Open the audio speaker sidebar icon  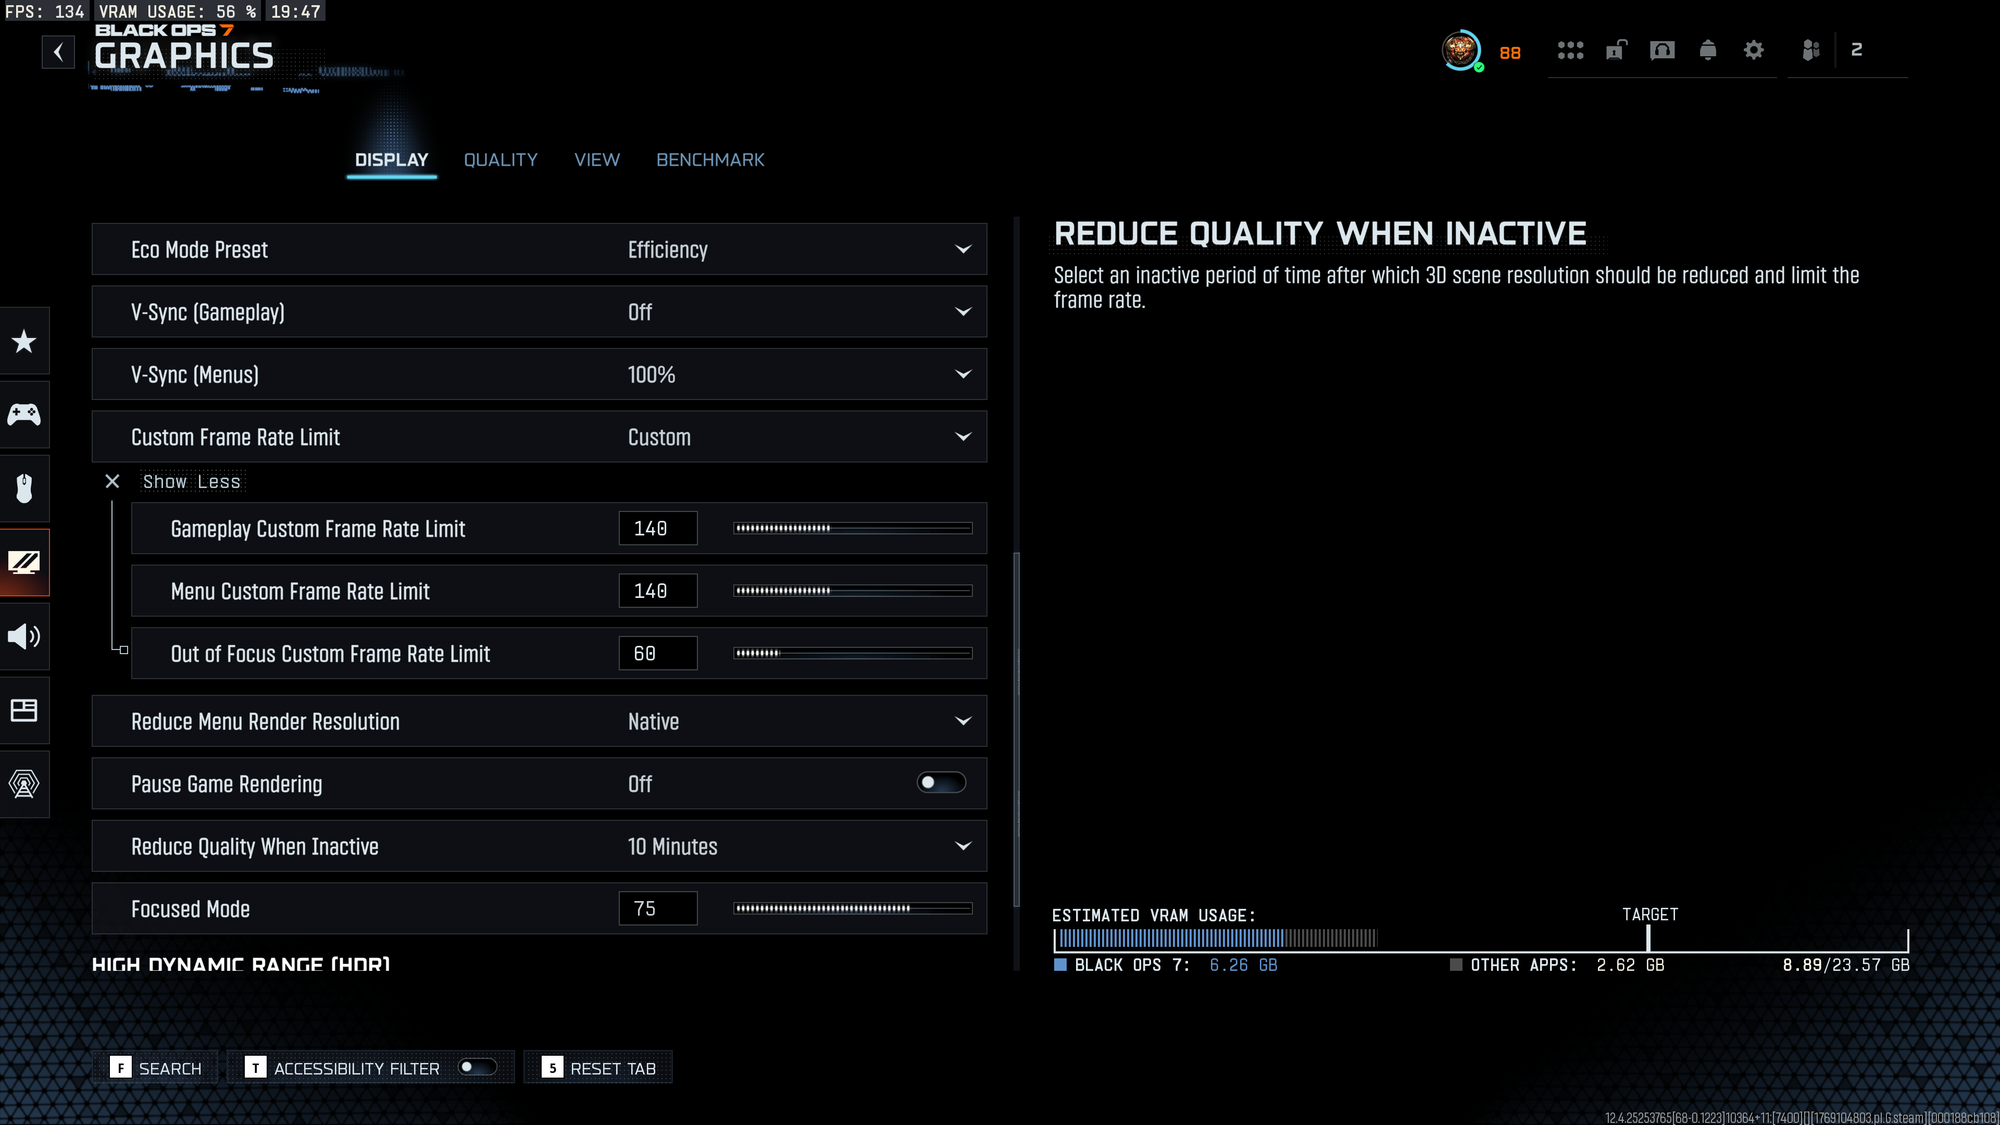24,637
